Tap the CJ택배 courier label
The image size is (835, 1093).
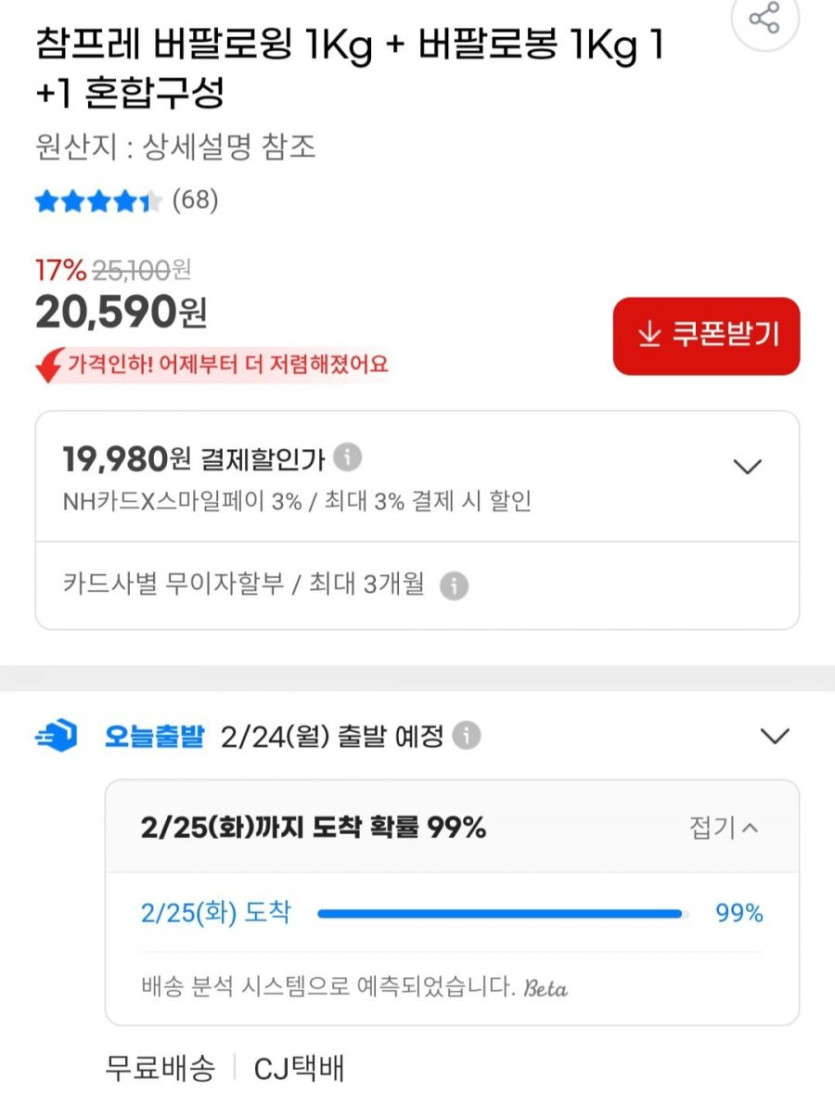point(299,1069)
